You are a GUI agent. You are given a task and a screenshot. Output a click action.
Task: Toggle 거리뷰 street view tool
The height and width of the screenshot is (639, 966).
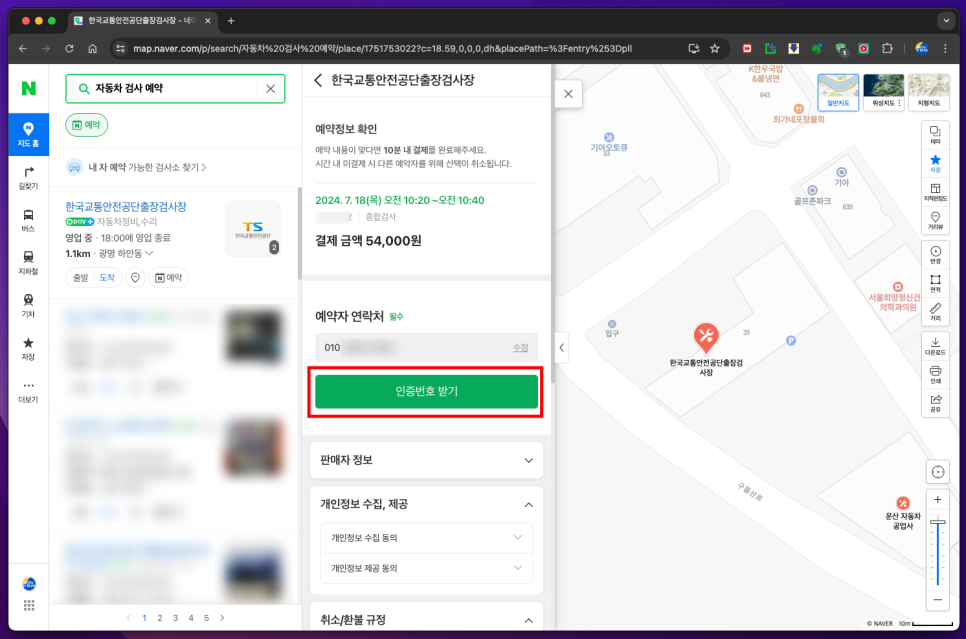tap(935, 220)
